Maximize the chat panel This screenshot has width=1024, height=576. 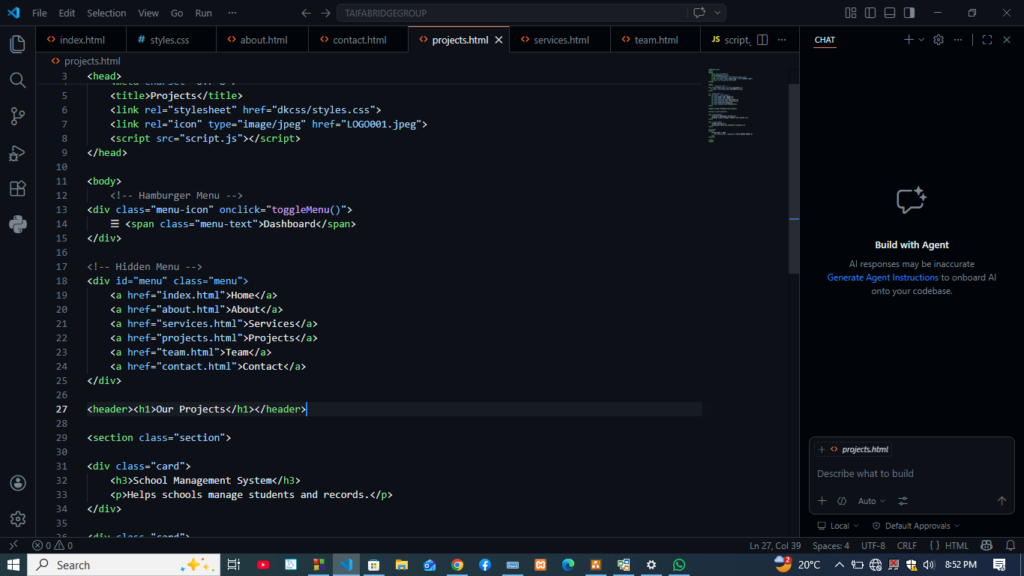click(987, 40)
